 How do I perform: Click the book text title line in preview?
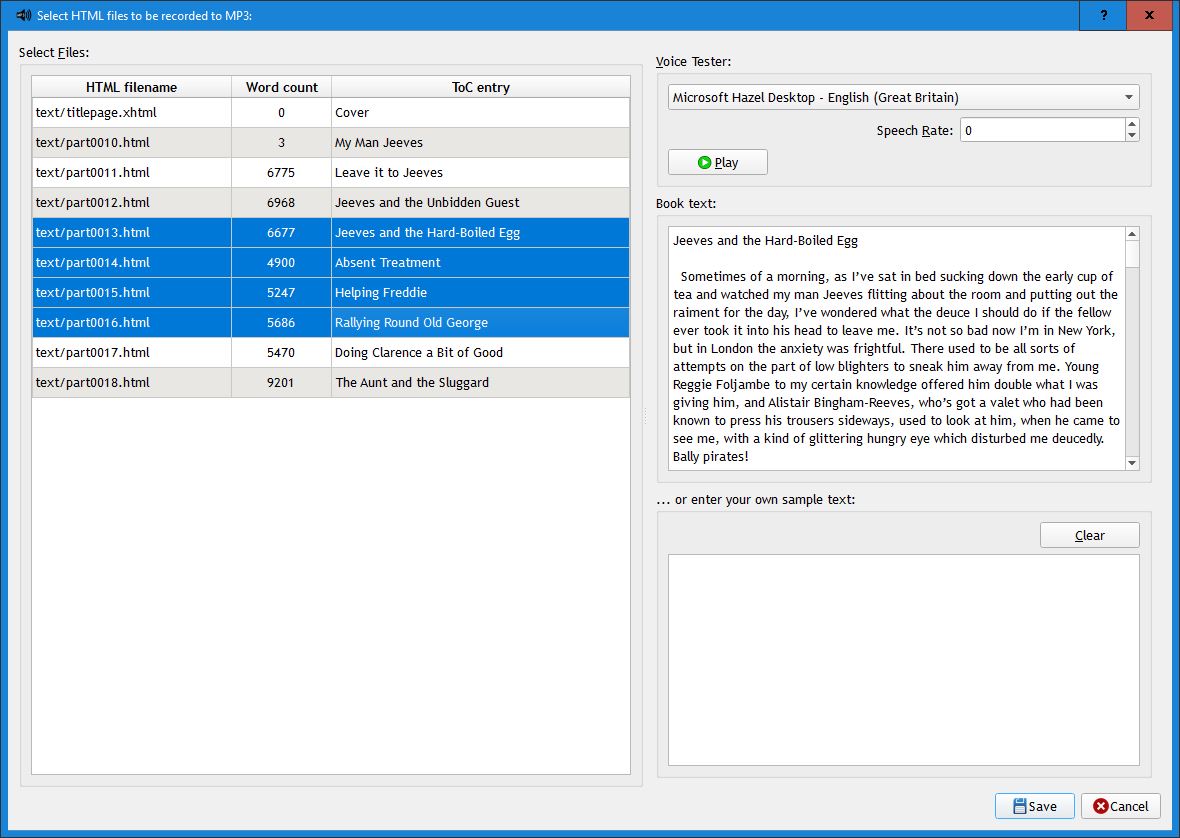pos(765,241)
